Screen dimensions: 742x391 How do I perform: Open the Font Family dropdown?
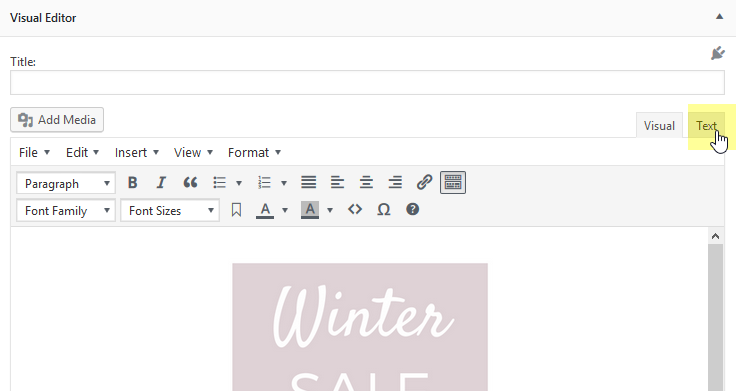click(66, 210)
